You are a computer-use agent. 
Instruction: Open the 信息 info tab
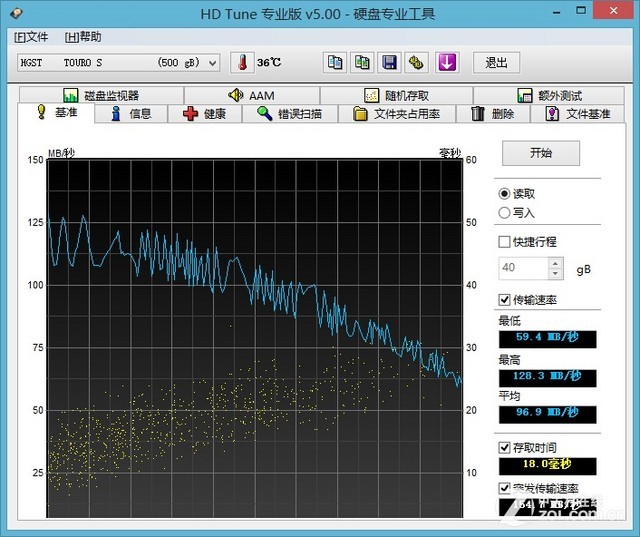(131, 114)
